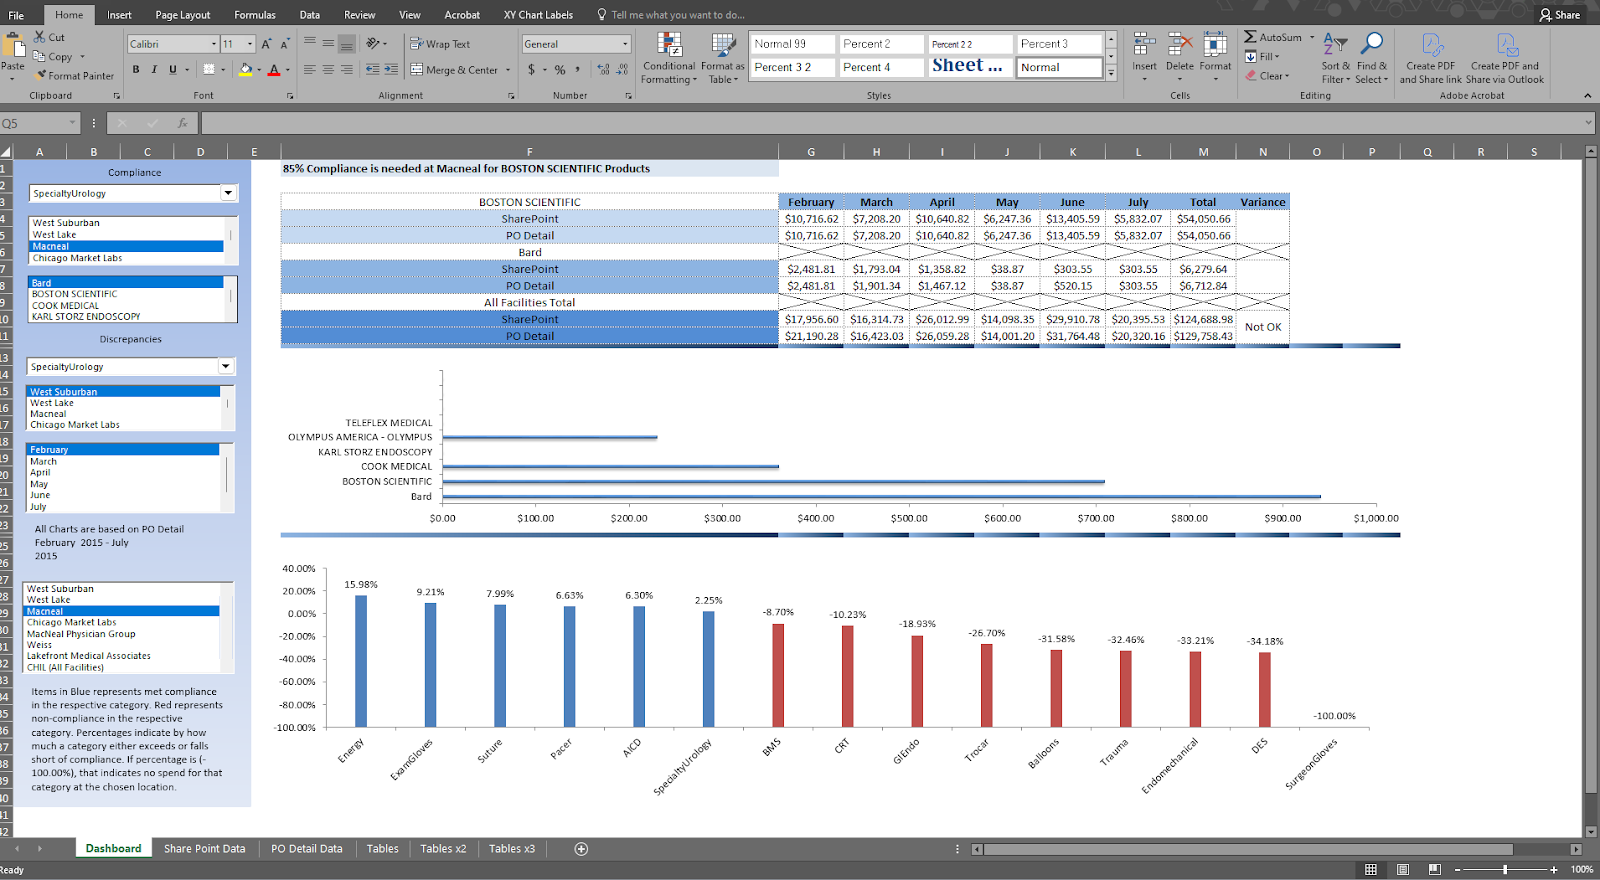Viewport: 1600px width, 880px height.
Task: Click Decrease Font Size icon
Action: [x=284, y=44]
